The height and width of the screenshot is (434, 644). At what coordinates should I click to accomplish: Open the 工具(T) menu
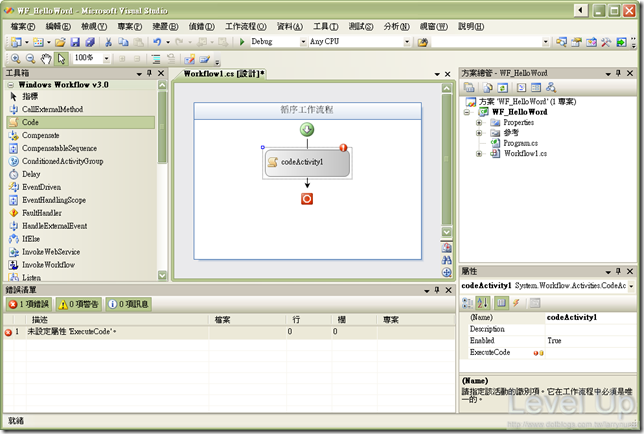point(326,27)
